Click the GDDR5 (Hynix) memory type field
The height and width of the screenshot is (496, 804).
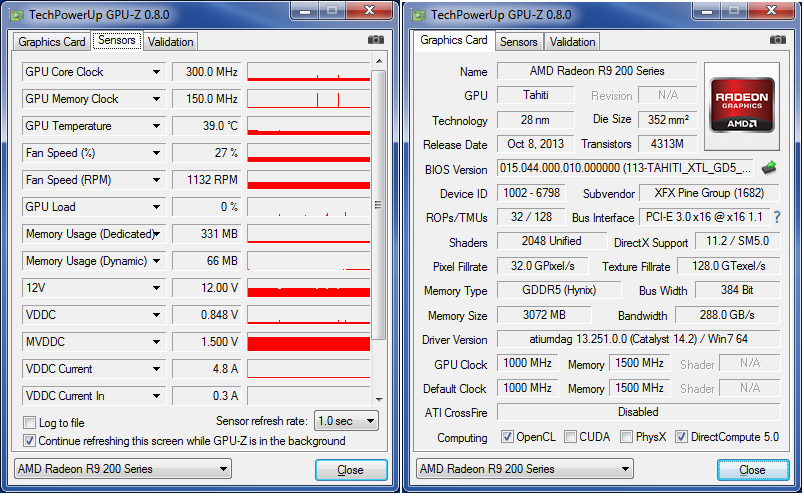click(559, 290)
